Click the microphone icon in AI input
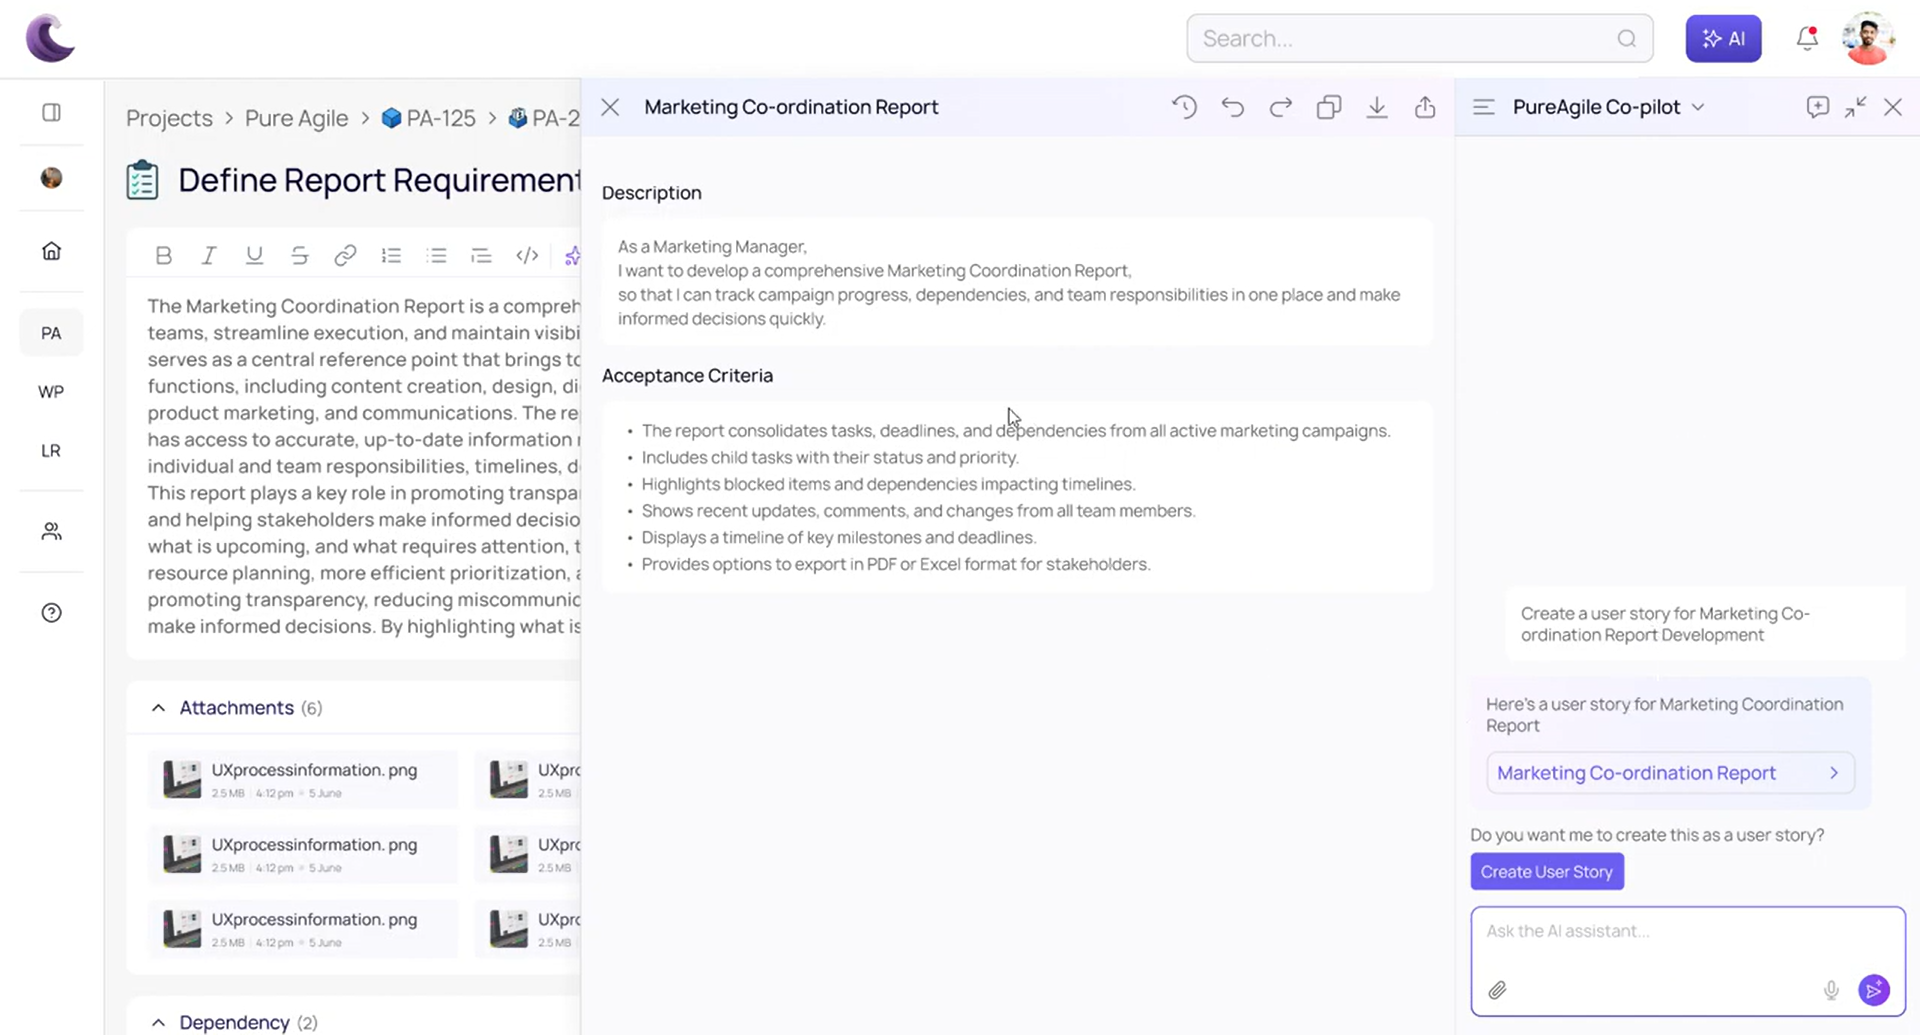 coord(1831,990)
